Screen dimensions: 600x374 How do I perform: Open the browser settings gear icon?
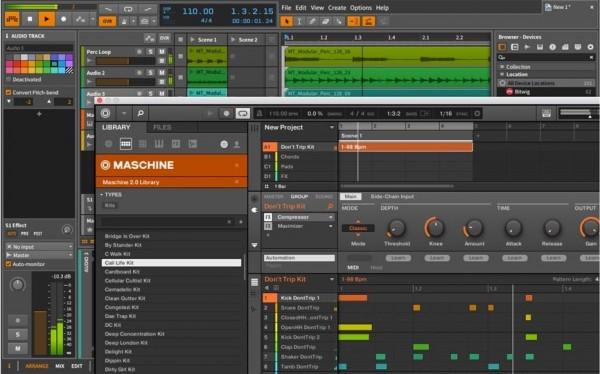(590, 47)
